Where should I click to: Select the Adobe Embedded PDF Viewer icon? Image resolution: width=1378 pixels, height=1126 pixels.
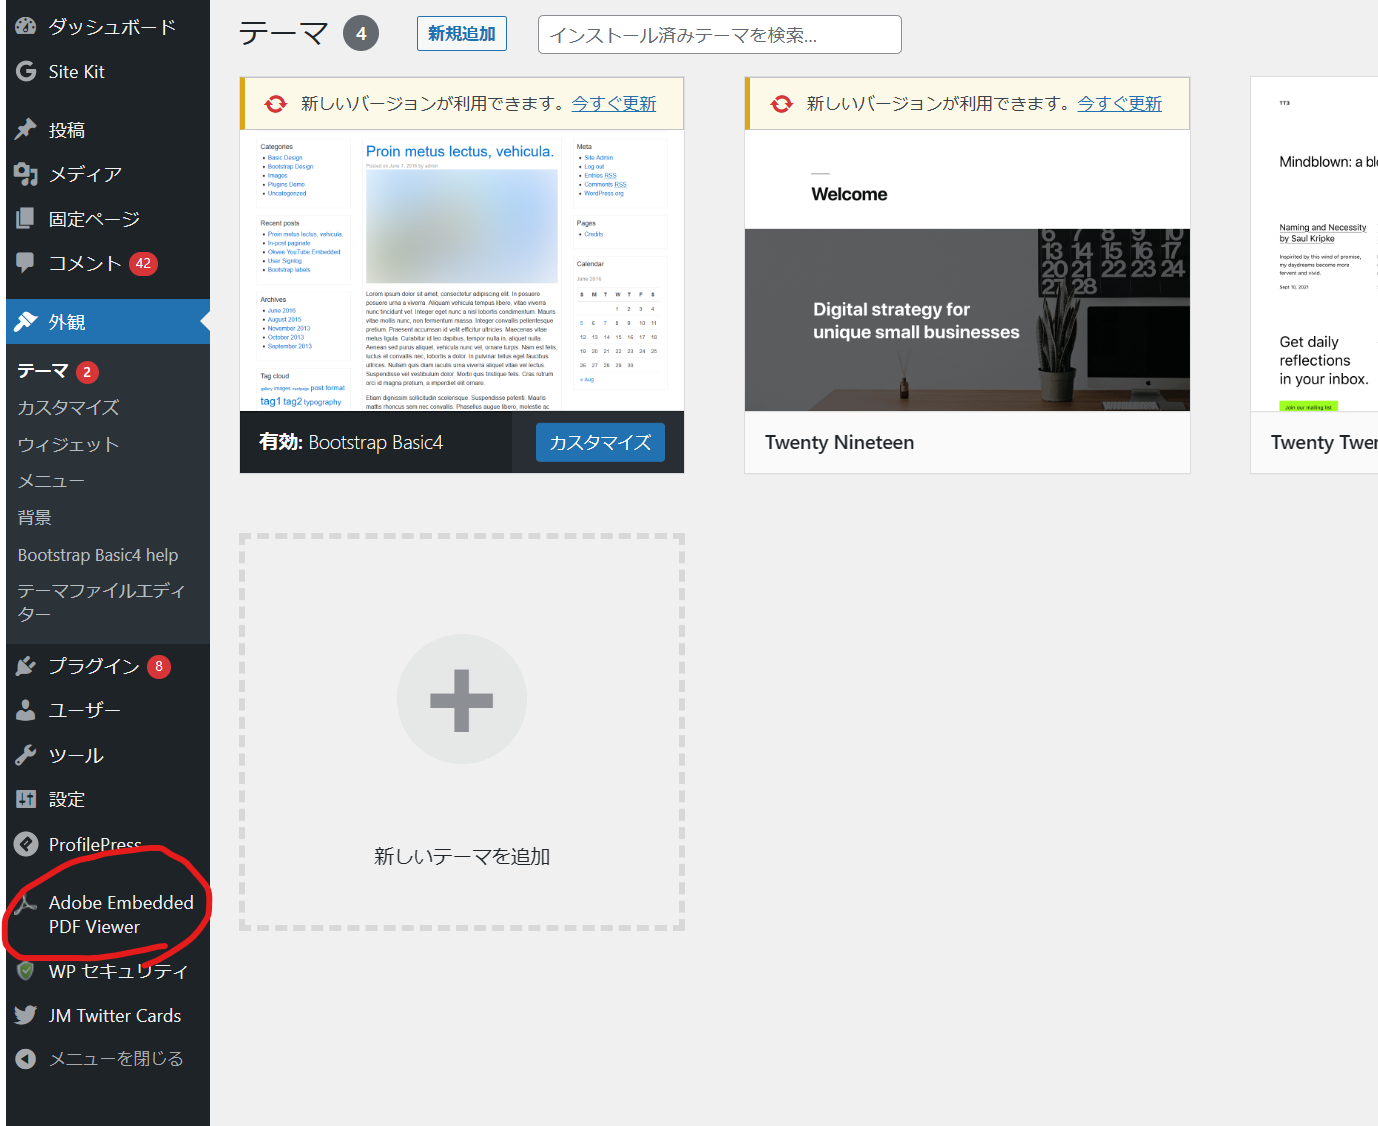tap(25, 901)
